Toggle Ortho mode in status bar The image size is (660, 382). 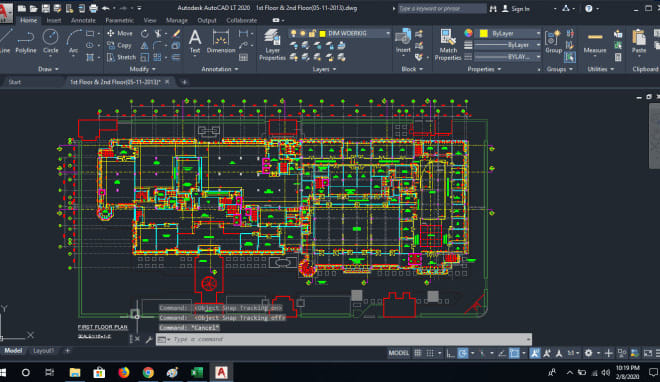click(x=450, y=353)
